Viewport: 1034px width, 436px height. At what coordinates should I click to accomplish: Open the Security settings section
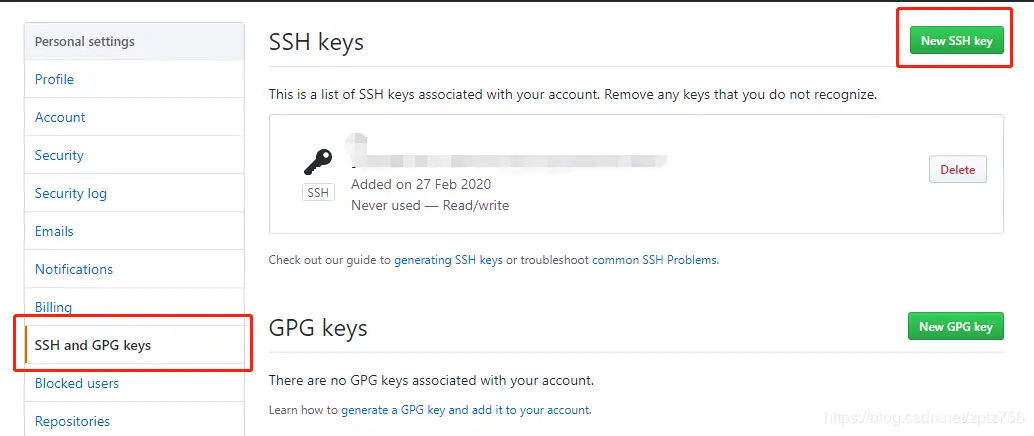pos(59,155)
